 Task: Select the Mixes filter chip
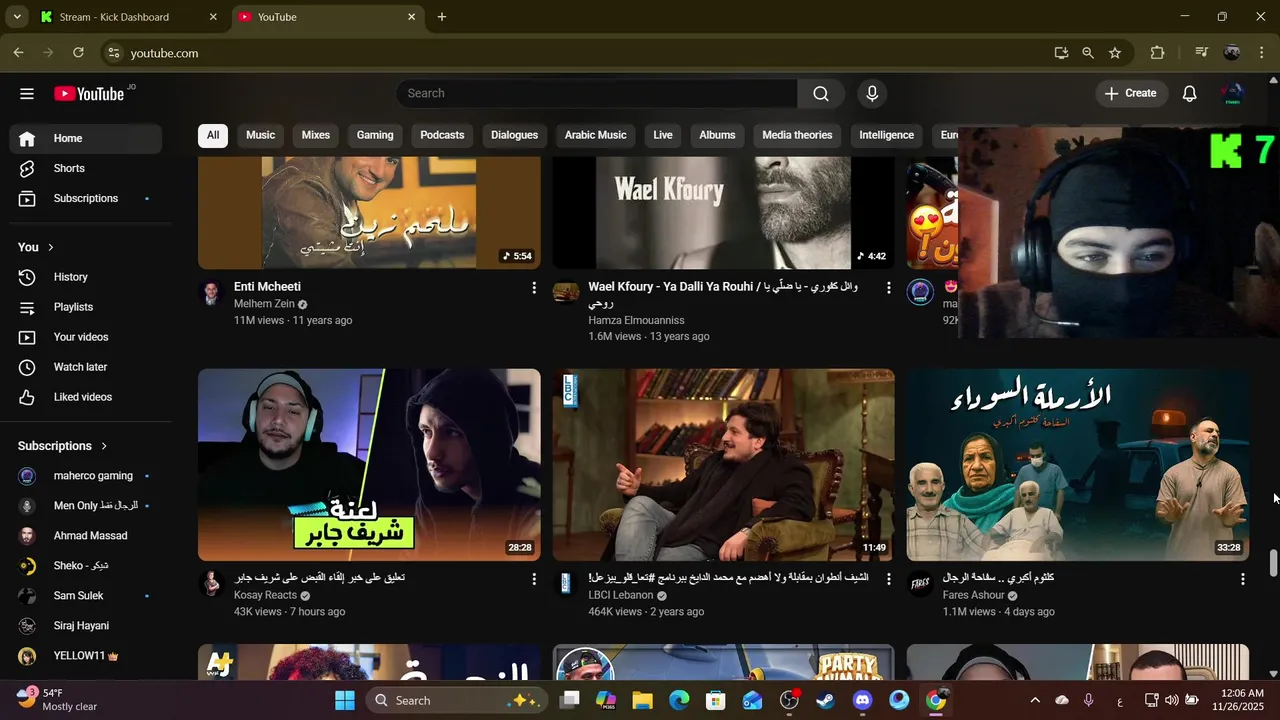tap(316, 135)
